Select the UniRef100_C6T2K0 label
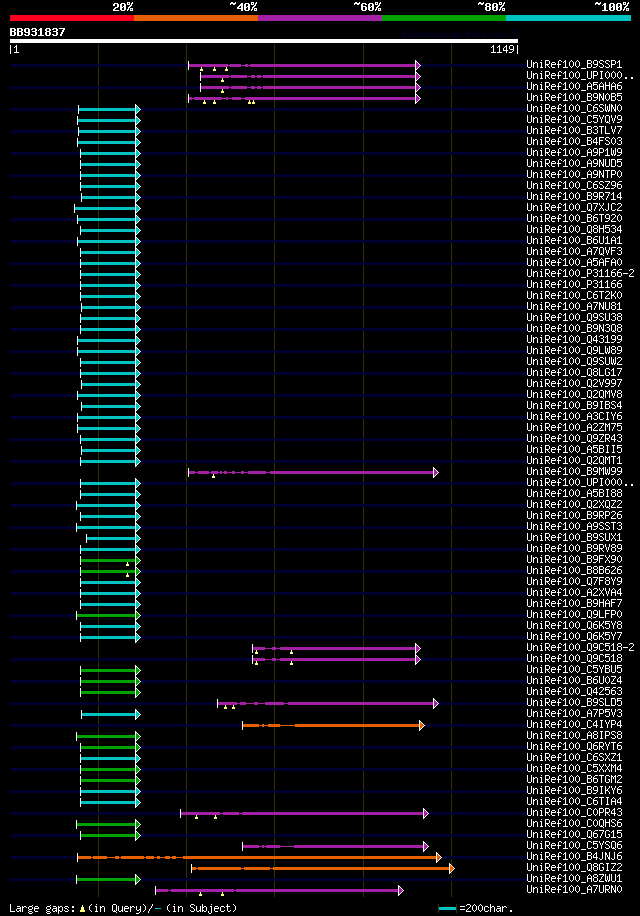The width and height of the screenshot is (640, 916). tap(574, 296)
